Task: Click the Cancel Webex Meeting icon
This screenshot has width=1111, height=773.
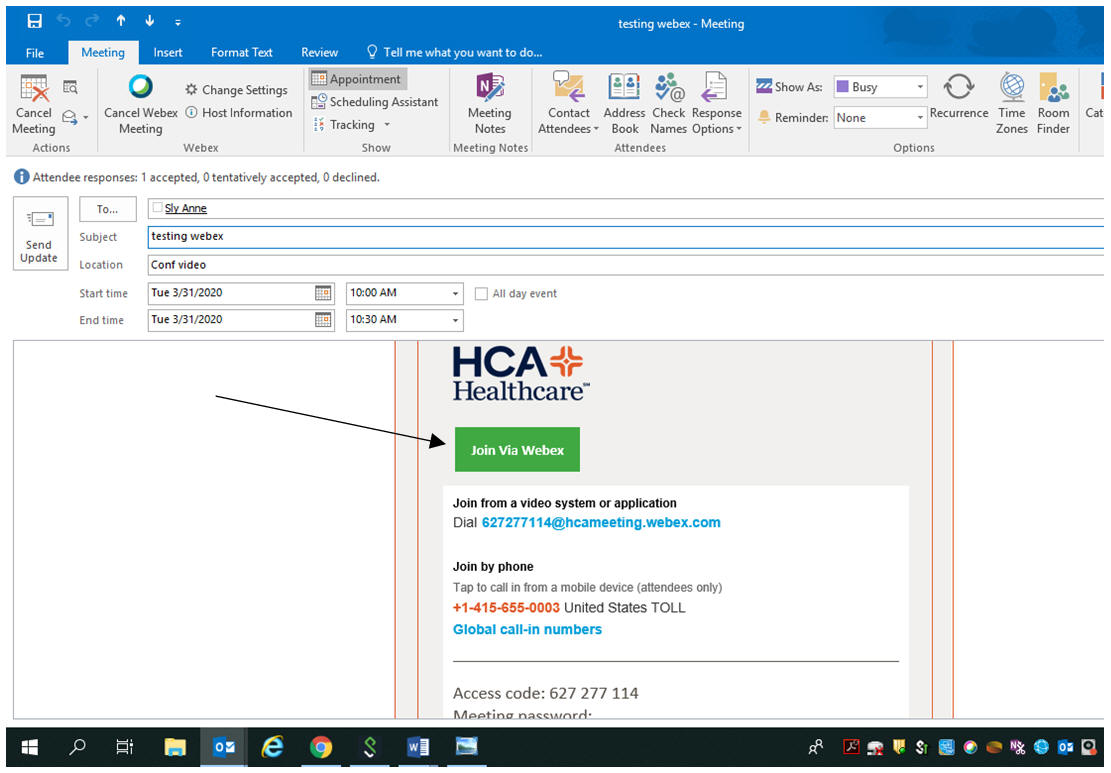Action: (x=141, y=88)
